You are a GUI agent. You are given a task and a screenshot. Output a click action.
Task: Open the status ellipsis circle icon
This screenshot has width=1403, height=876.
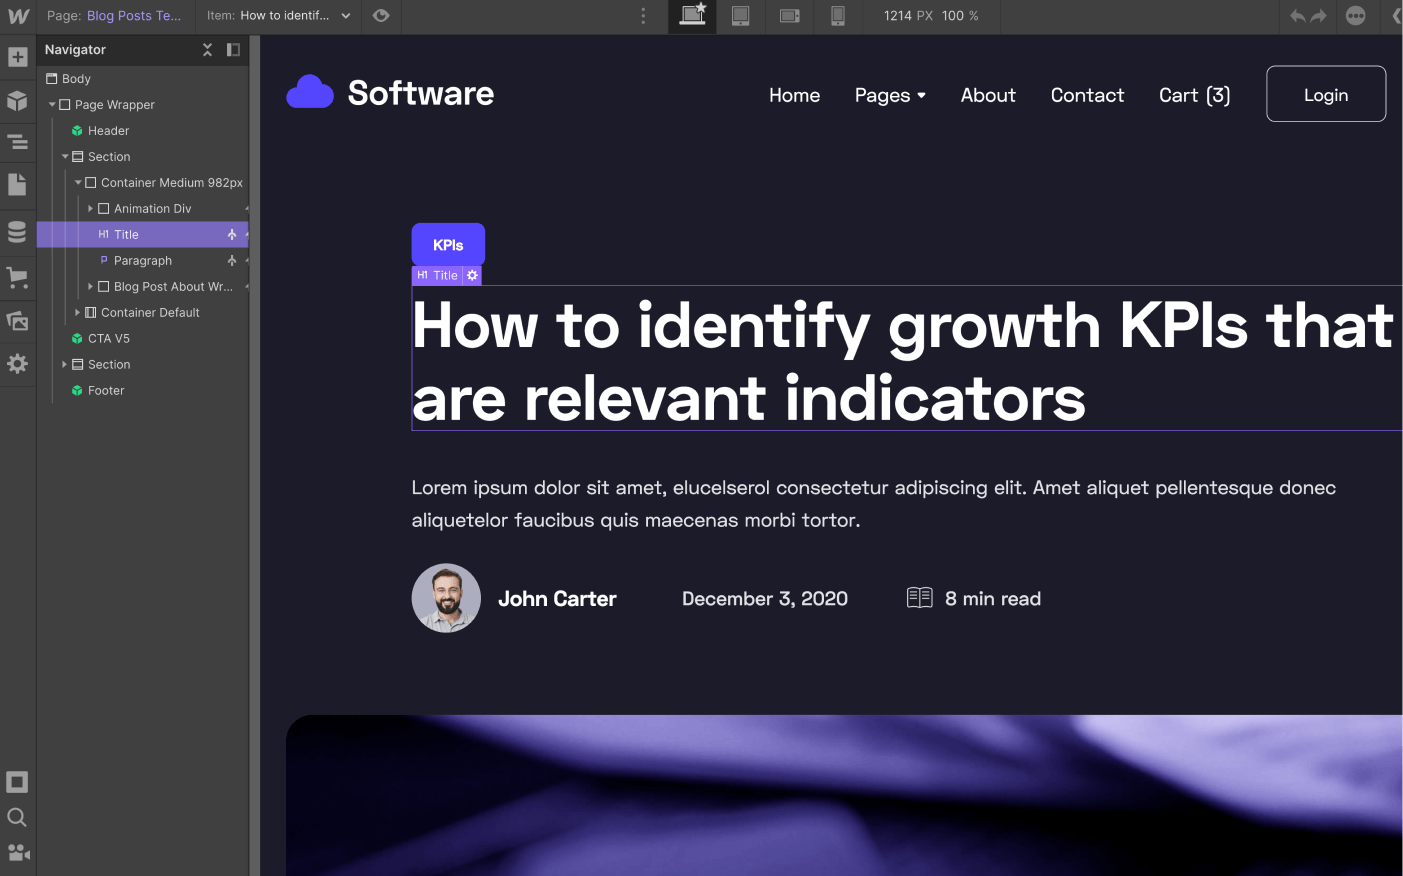pos(1356,16)
